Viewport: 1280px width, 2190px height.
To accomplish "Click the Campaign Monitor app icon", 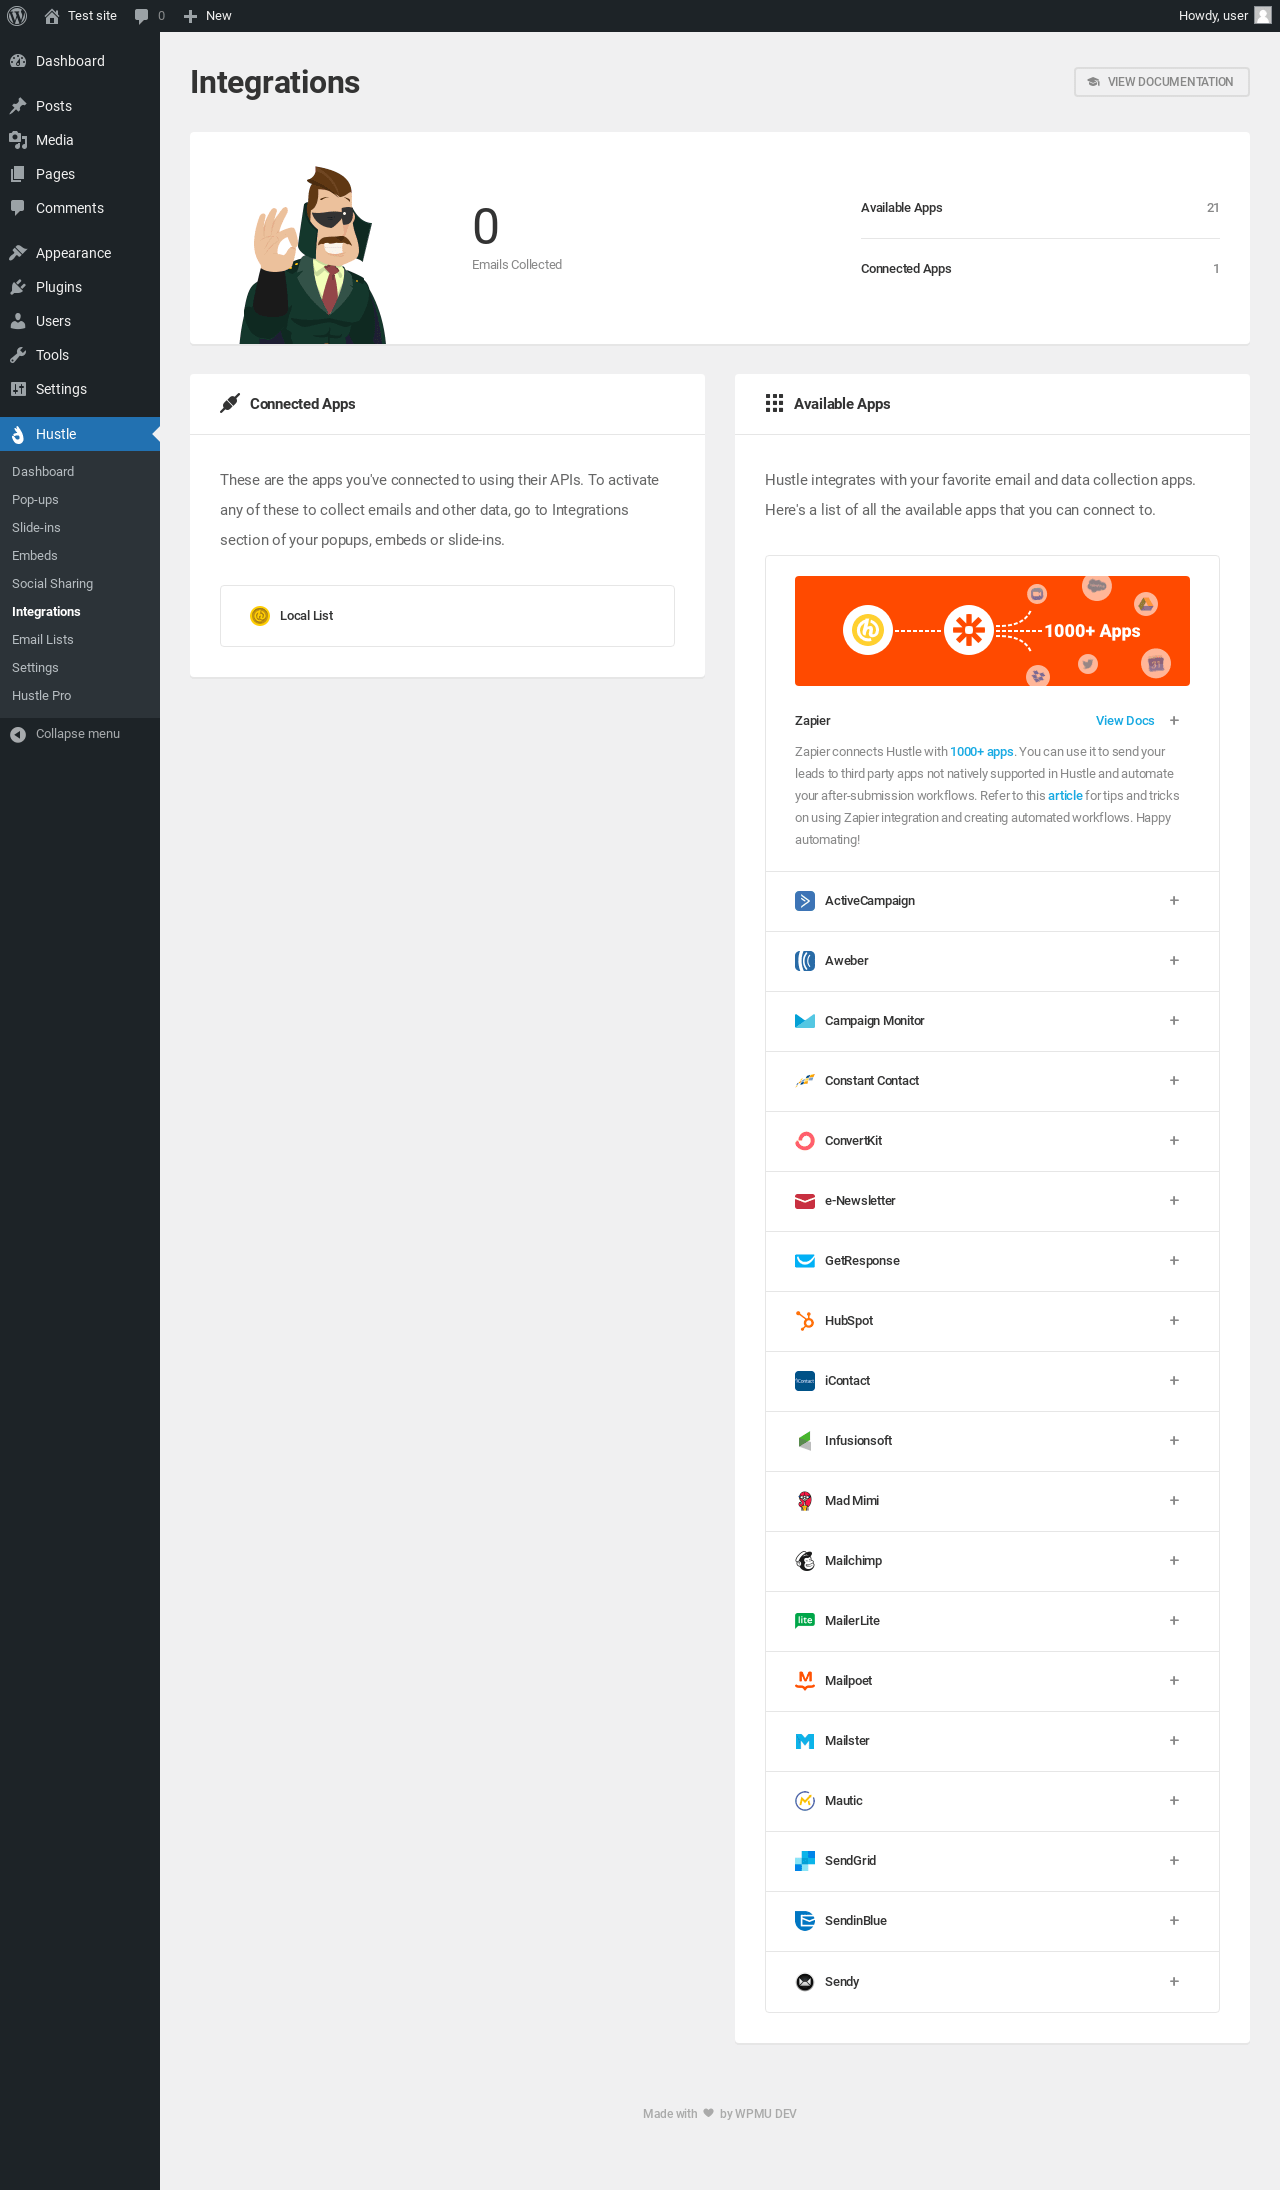I will [x=805, y=1021].
